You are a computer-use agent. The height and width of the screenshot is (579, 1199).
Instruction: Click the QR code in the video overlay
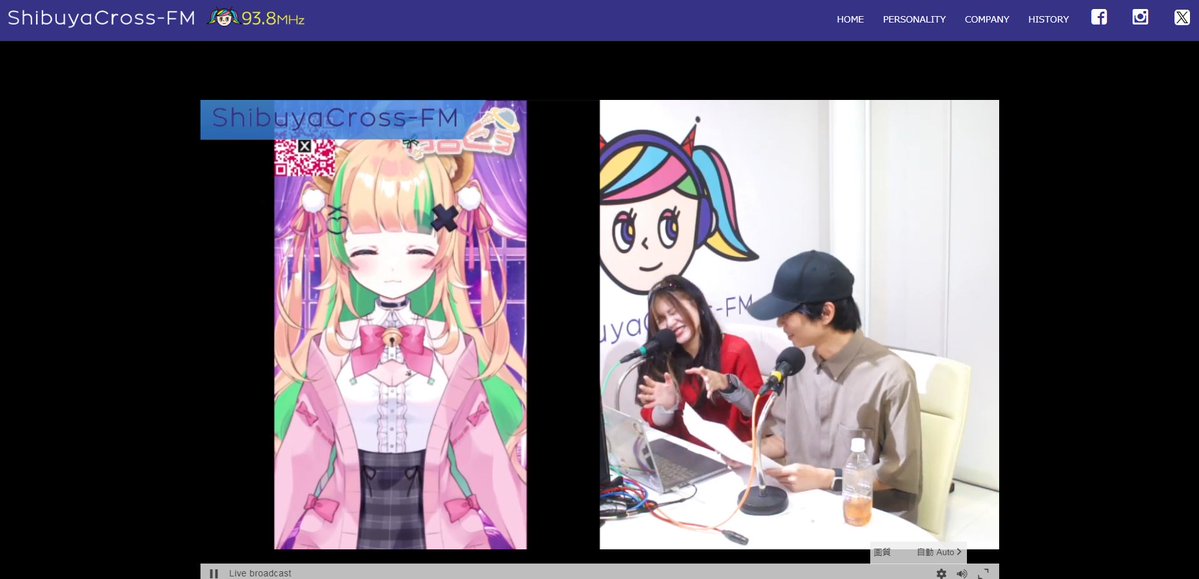click(x=305, y=158)
